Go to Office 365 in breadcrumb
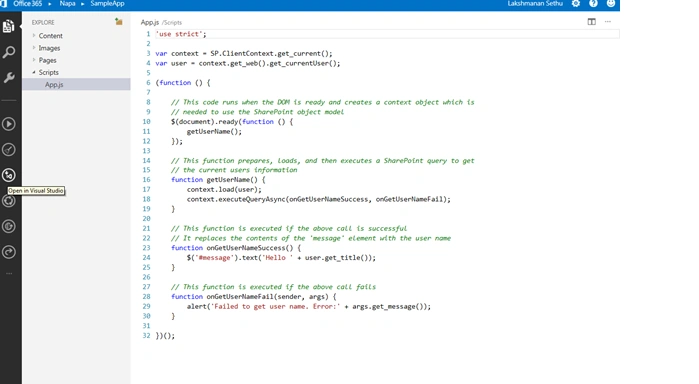 pyautogui.click(x=28, y=4)
